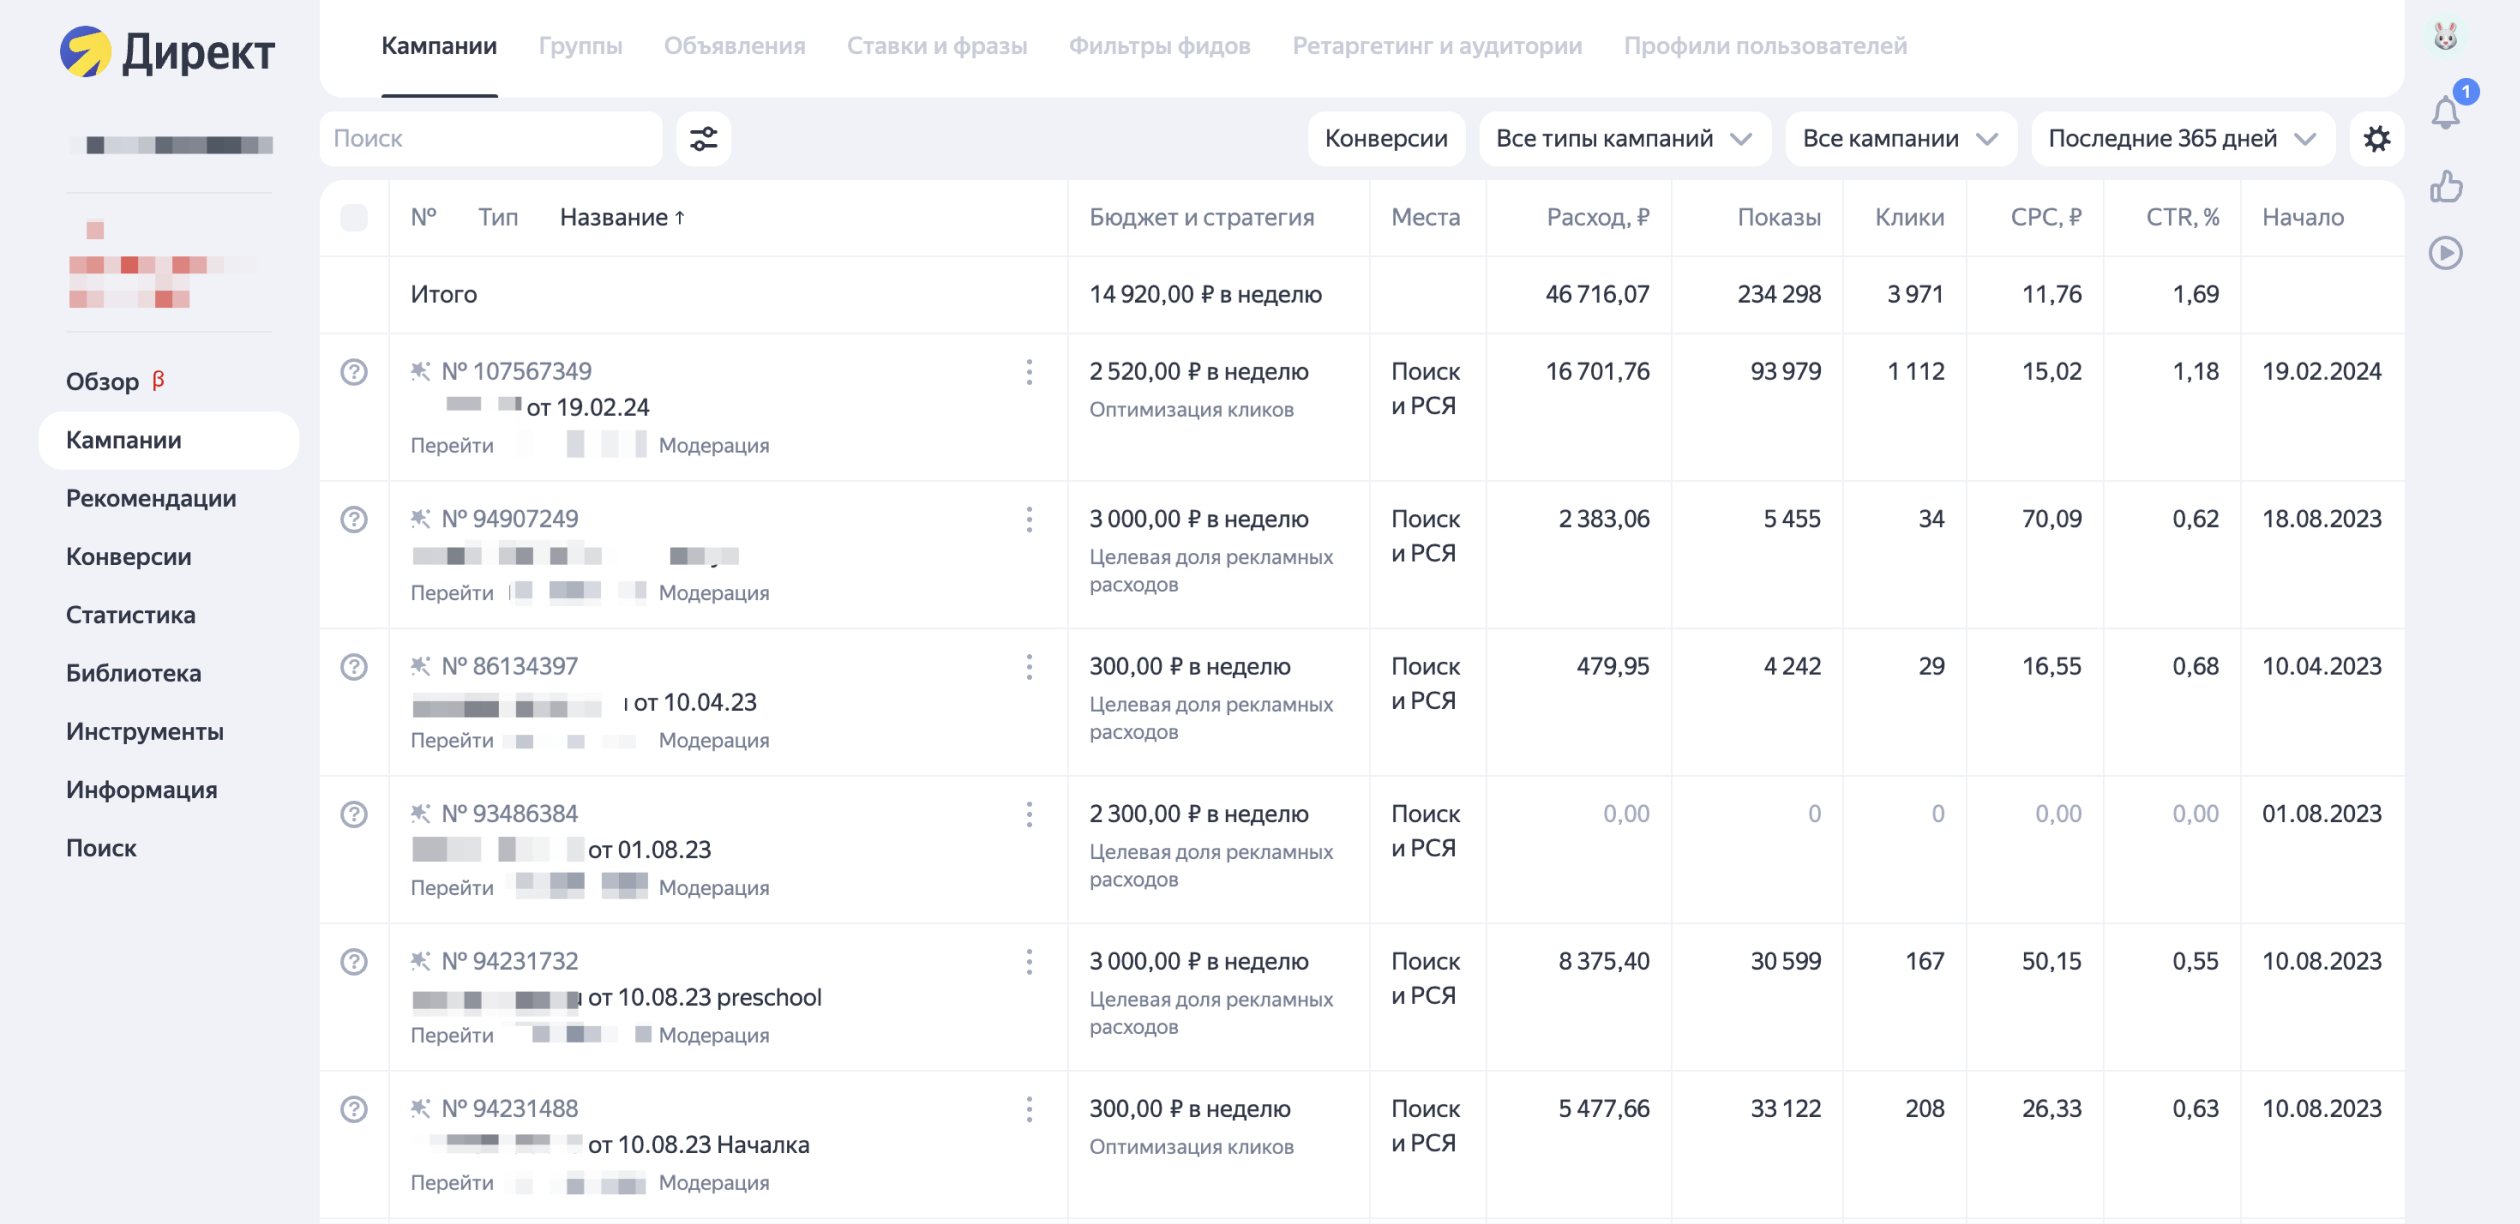The width and height of the screenshot is (2520, 1224).
Task: Open the filter sliders icon next to search
Action: [704, 139]
